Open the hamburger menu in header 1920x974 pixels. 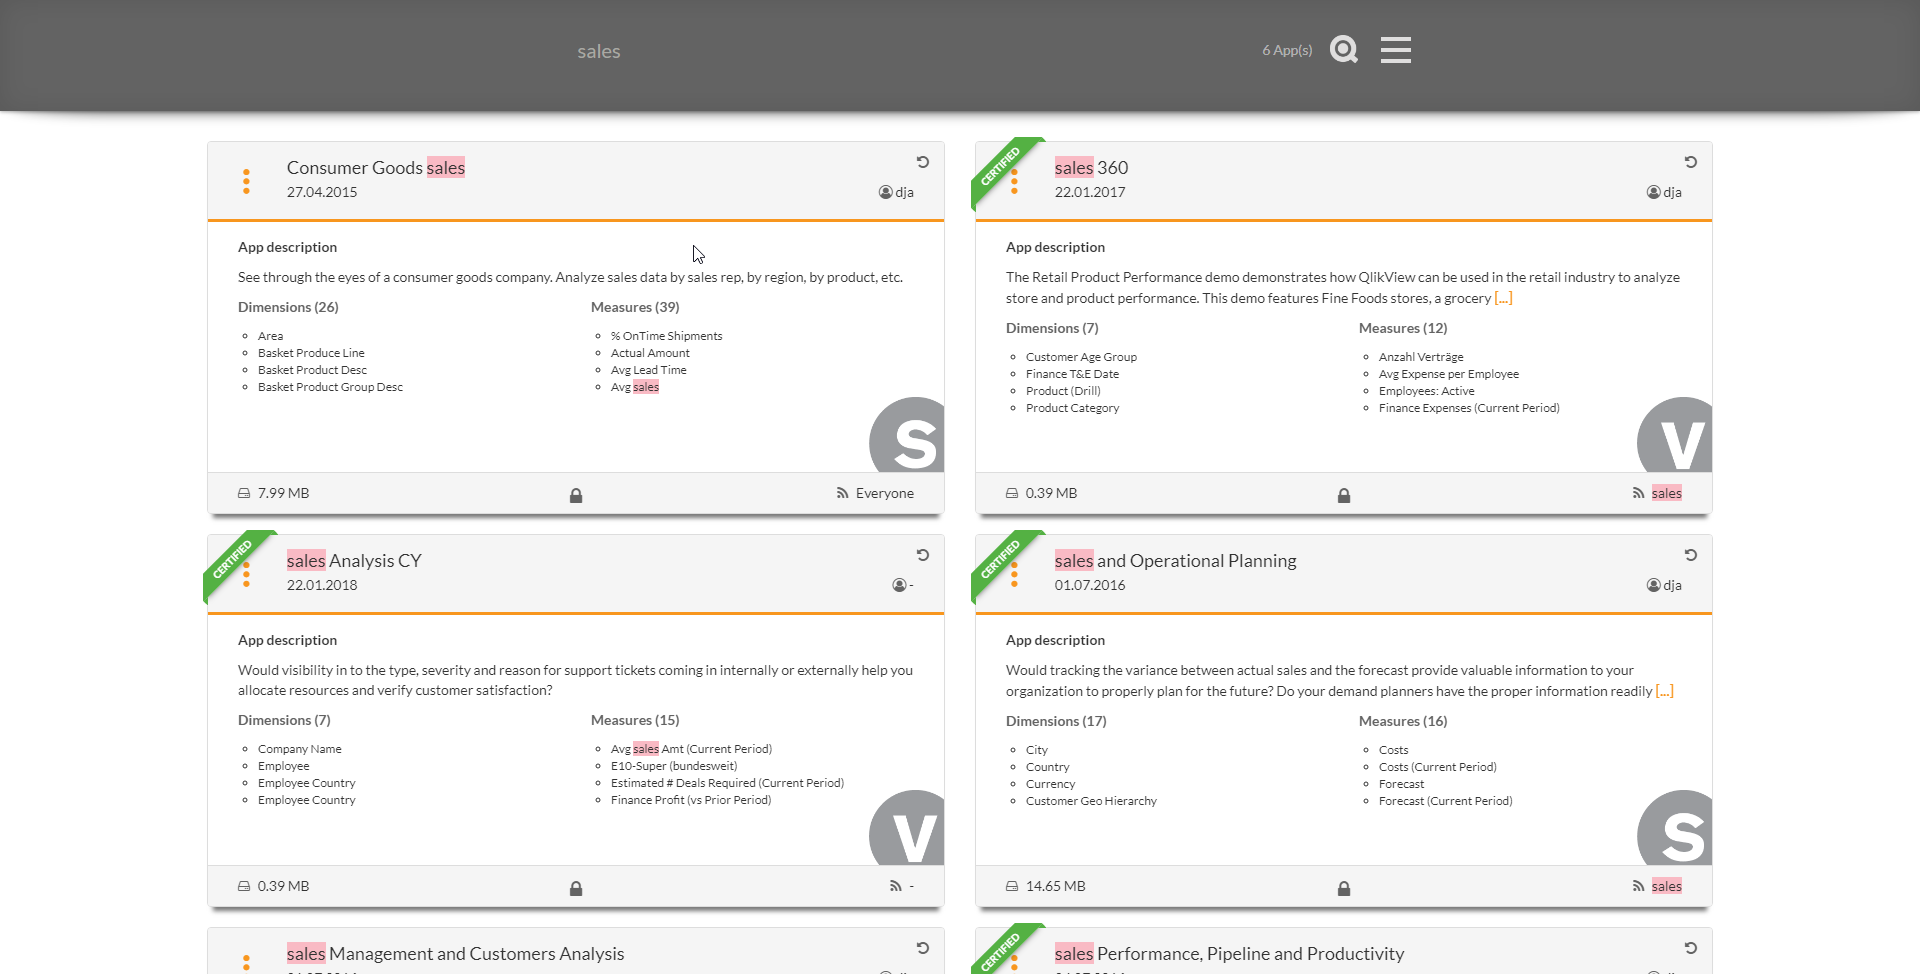coord(1395,49)
